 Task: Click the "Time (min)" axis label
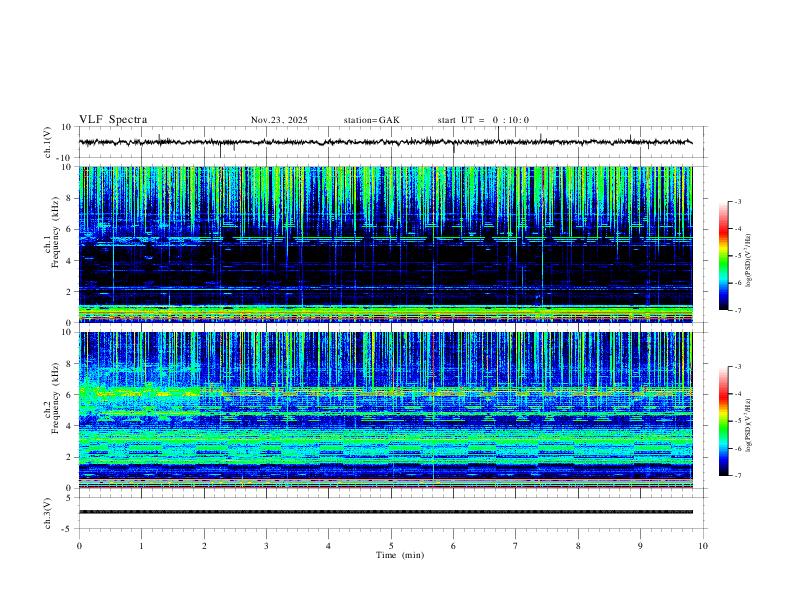tap(400, 555)
